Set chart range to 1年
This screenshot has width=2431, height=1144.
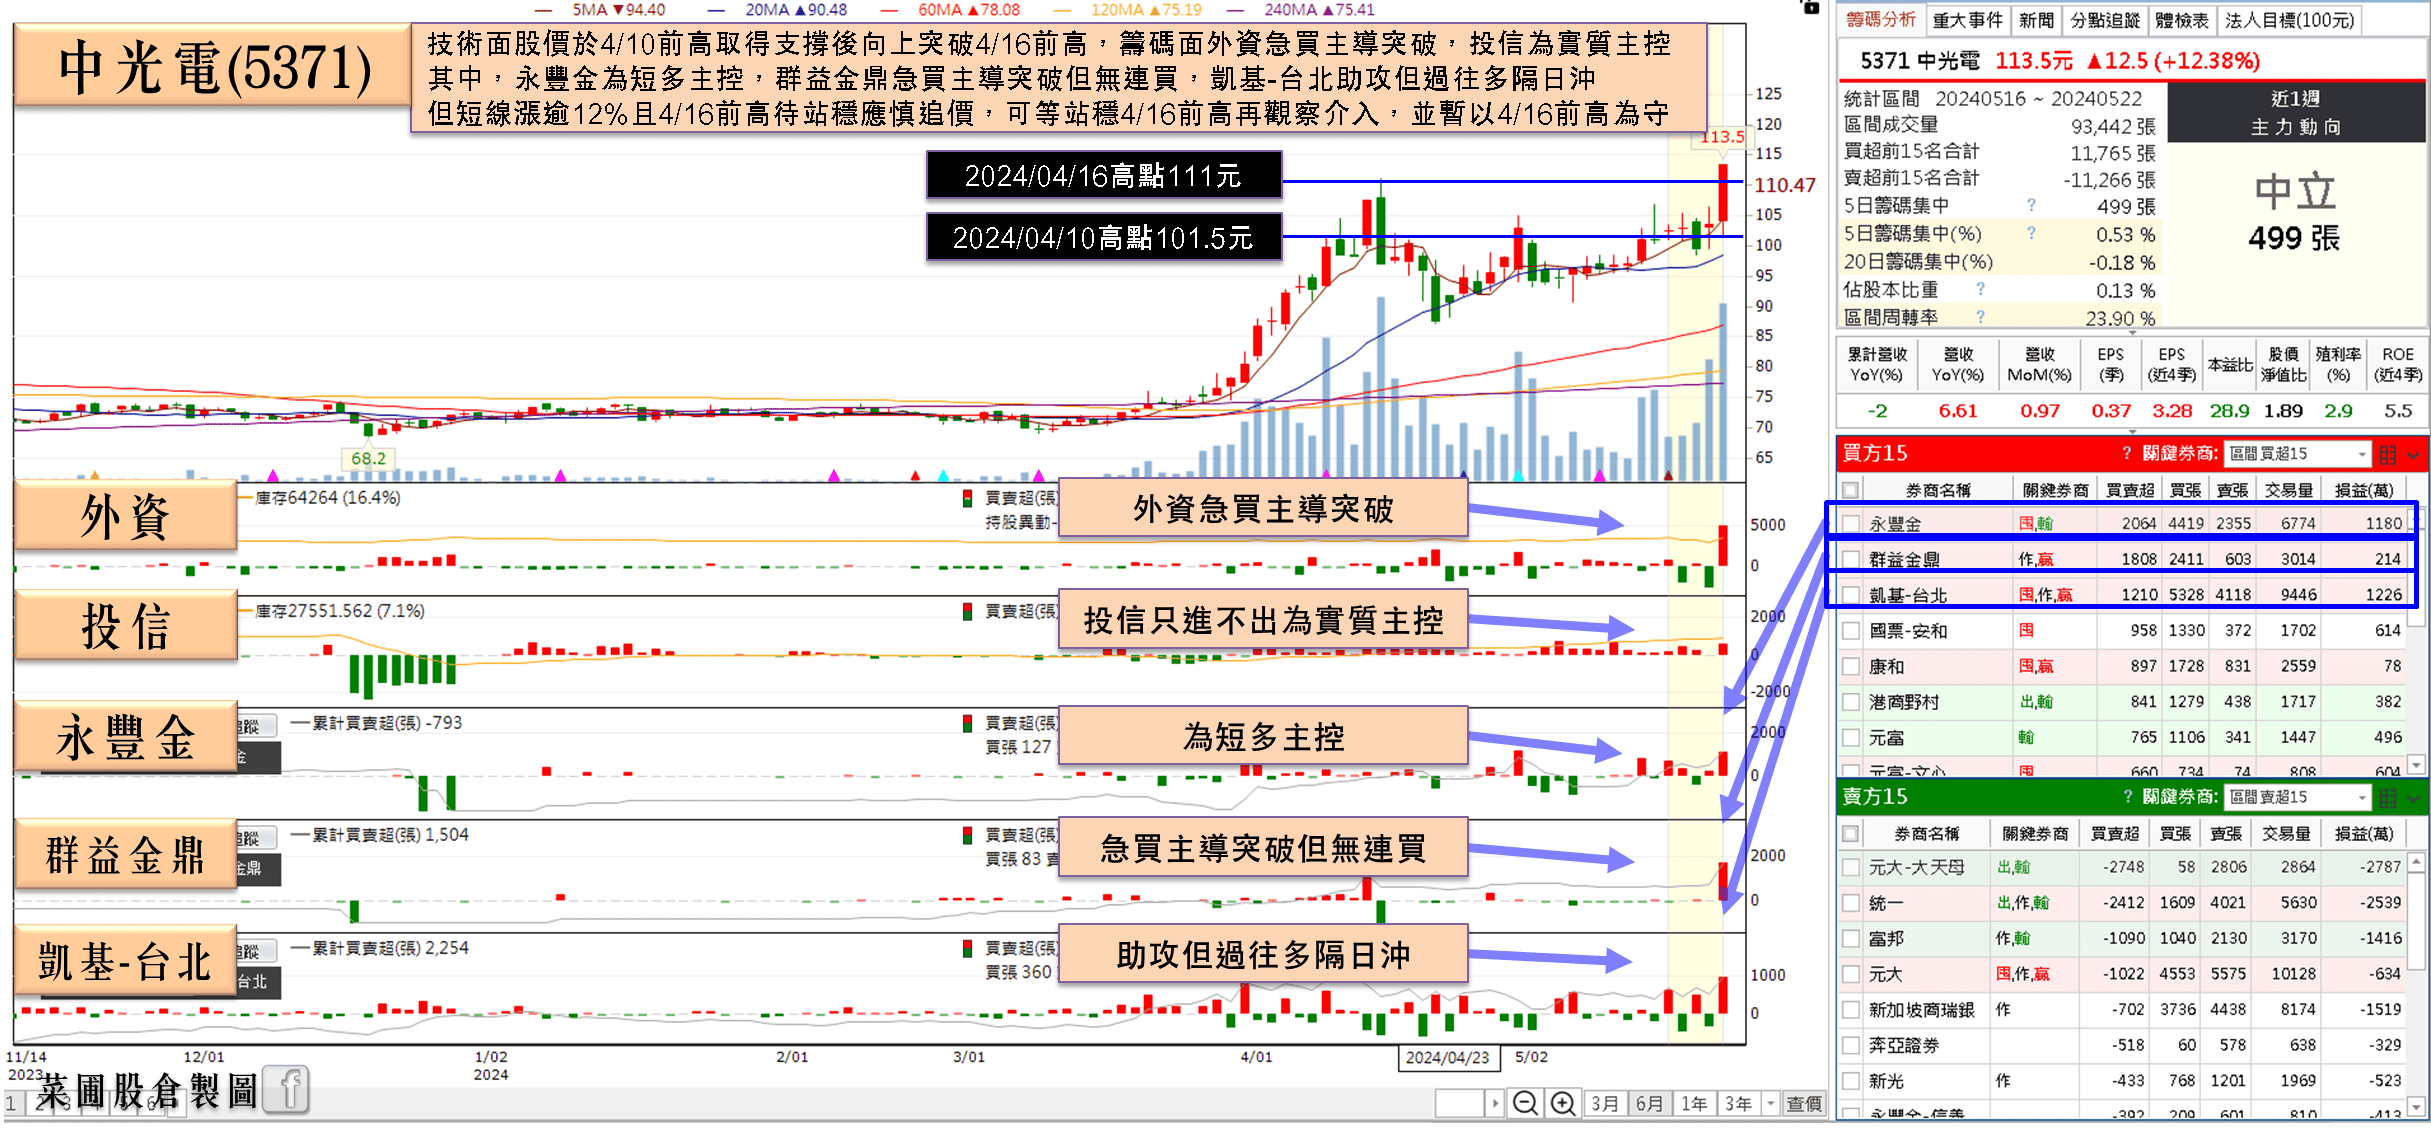pyautogui.click(x=1694, y=1103)
